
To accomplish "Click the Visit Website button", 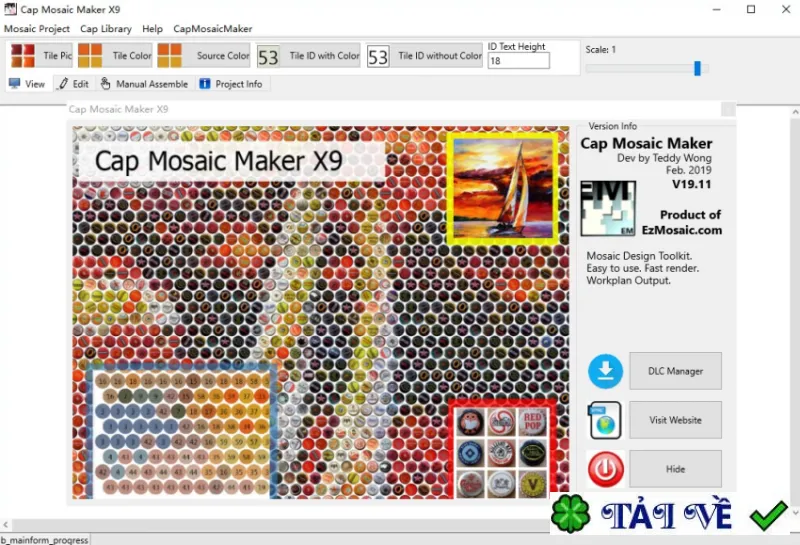I will [x=676, y=420].
